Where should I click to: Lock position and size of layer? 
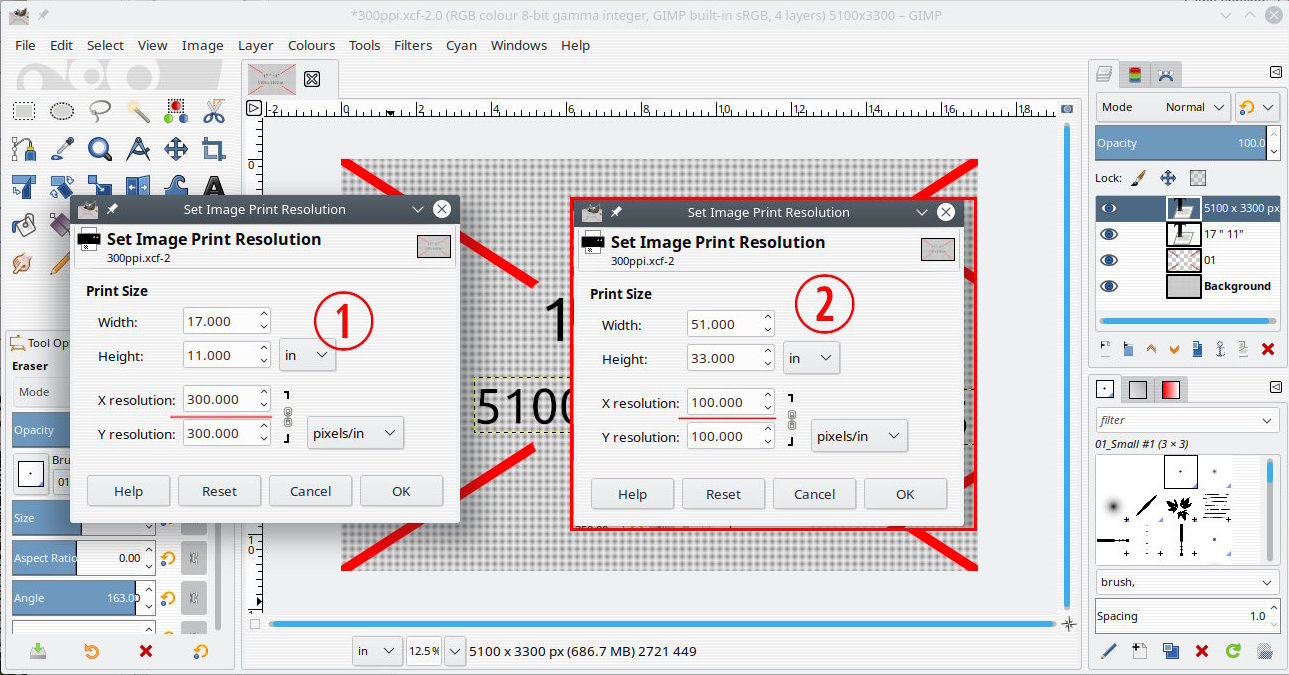coord(1167,178)
